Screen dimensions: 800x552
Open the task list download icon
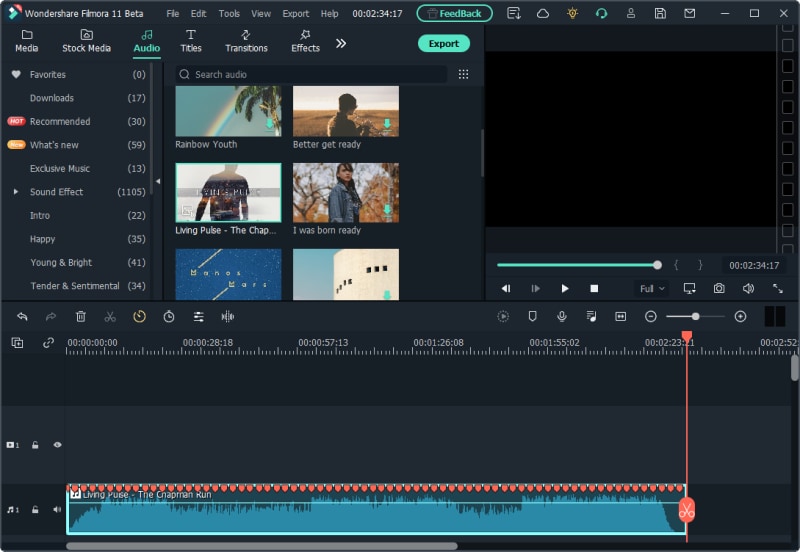(514, 13)
